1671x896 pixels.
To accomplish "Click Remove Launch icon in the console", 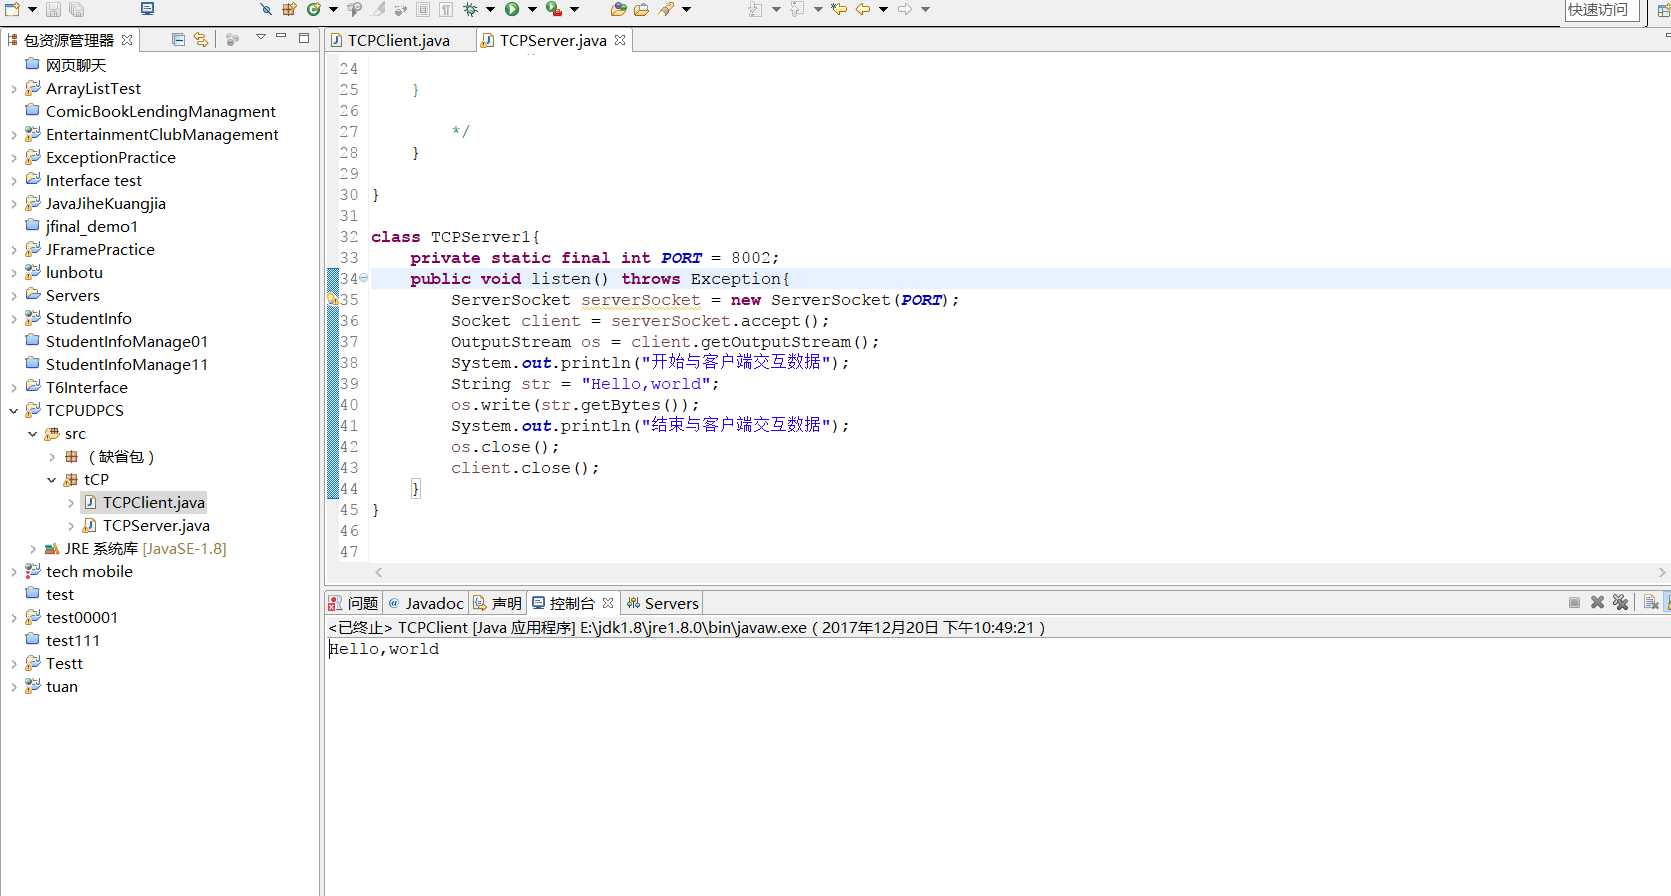I will 1597,602.
